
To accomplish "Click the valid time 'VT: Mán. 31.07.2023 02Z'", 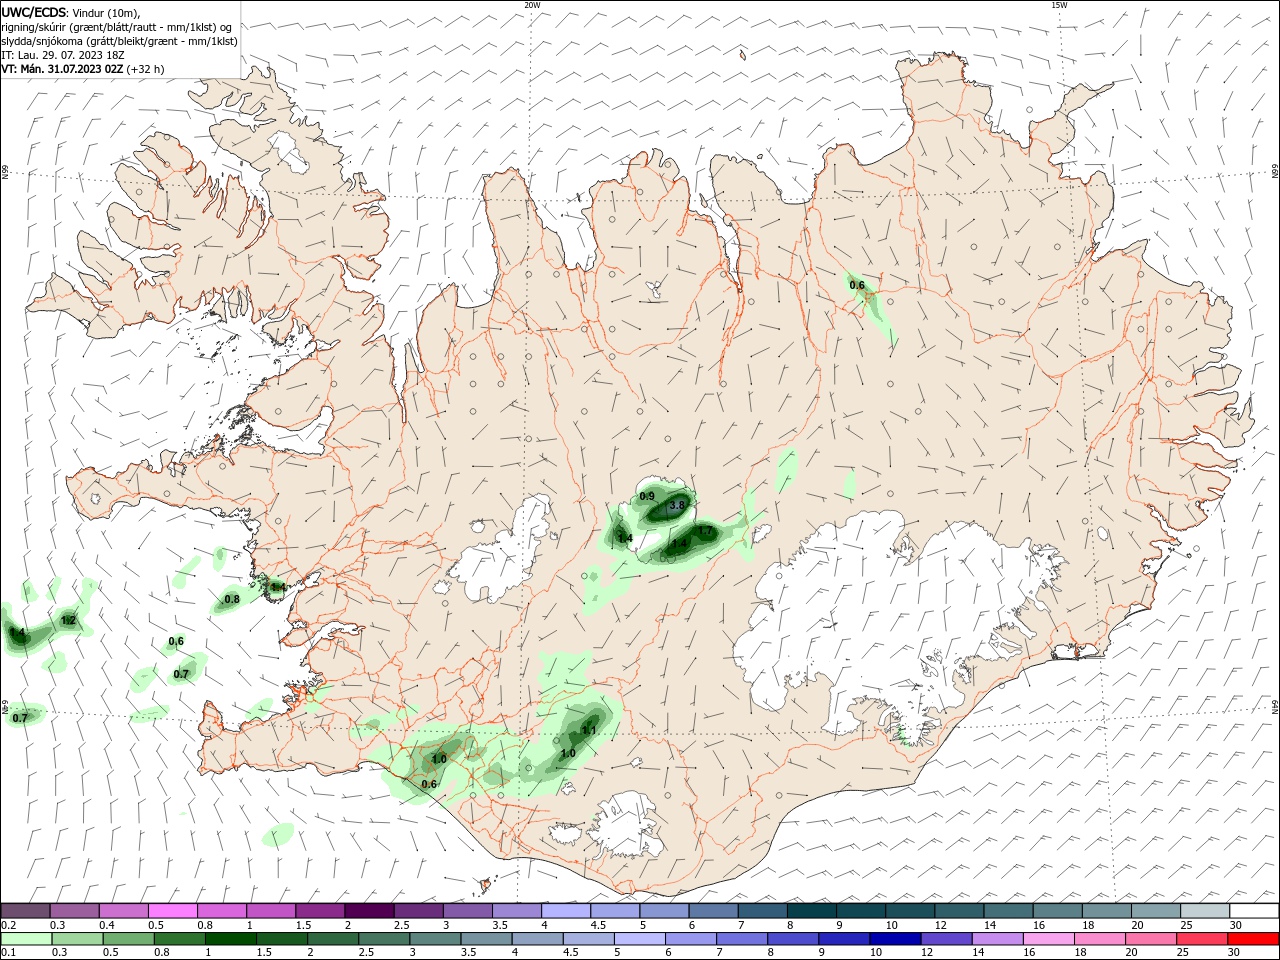I will tap(63, 69).
